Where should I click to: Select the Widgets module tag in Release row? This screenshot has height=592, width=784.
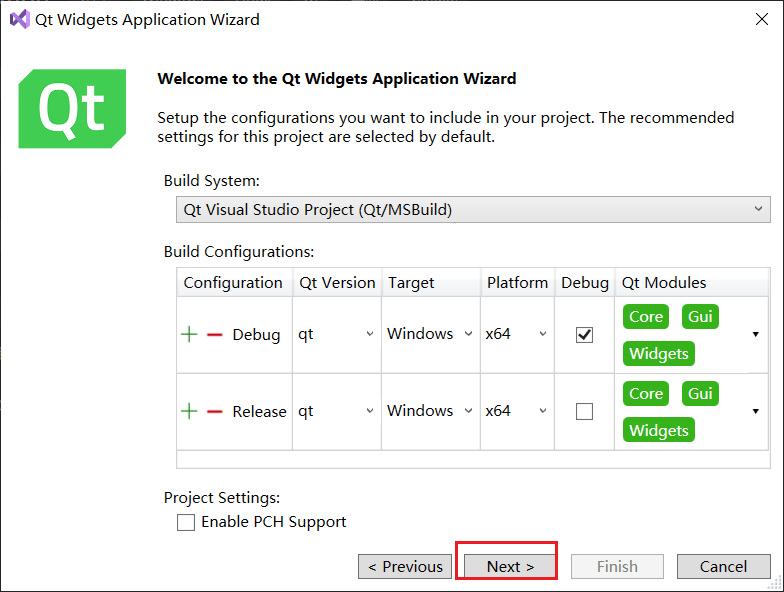(658, 430)
